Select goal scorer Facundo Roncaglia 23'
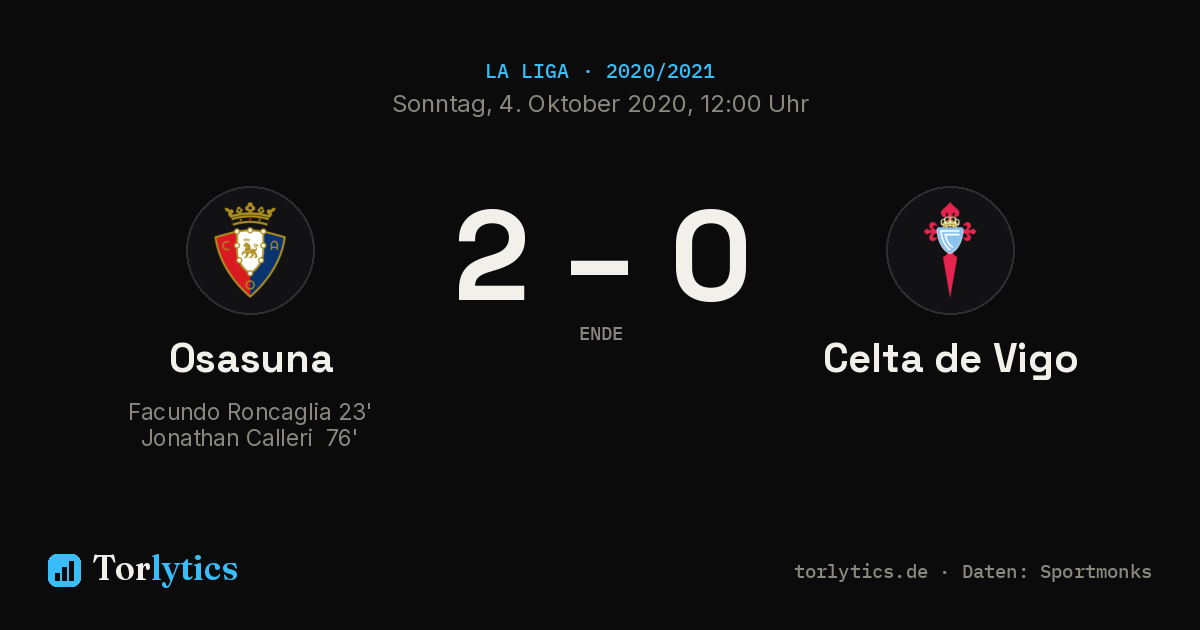This screenshot has width=1200, height=630. 250,412
